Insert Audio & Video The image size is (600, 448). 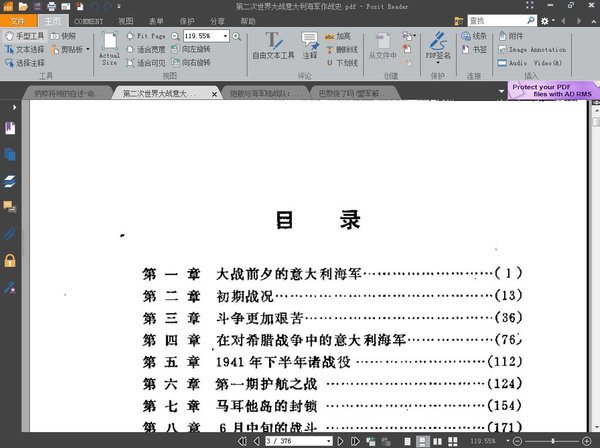coord(530,63)
